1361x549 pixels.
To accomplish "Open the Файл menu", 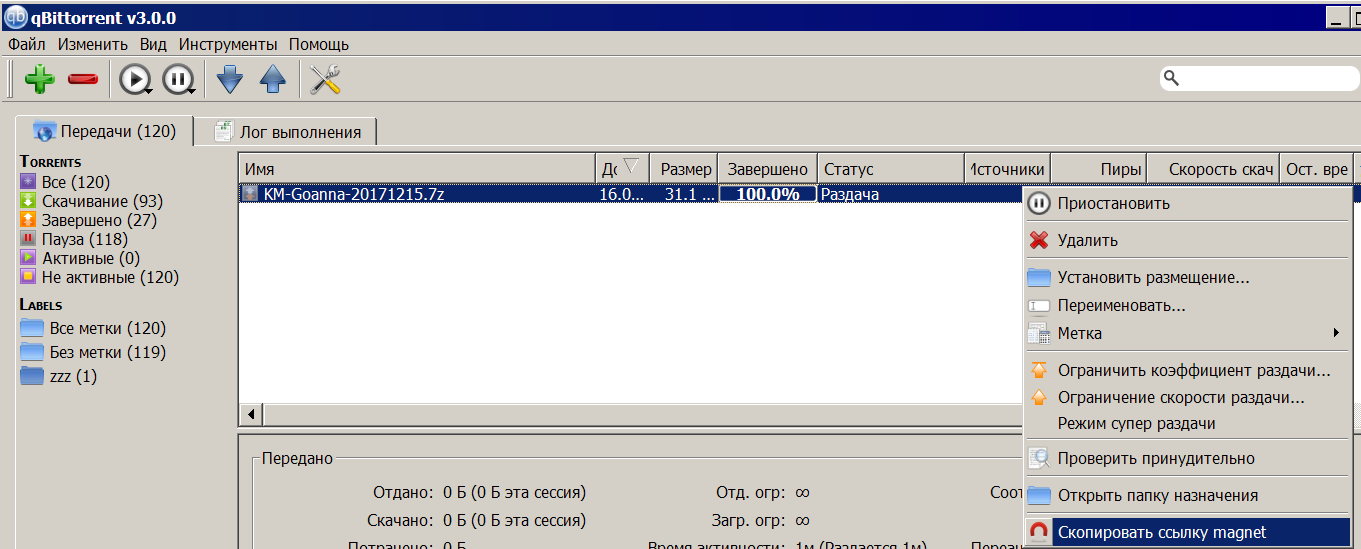I will (26, 44).
